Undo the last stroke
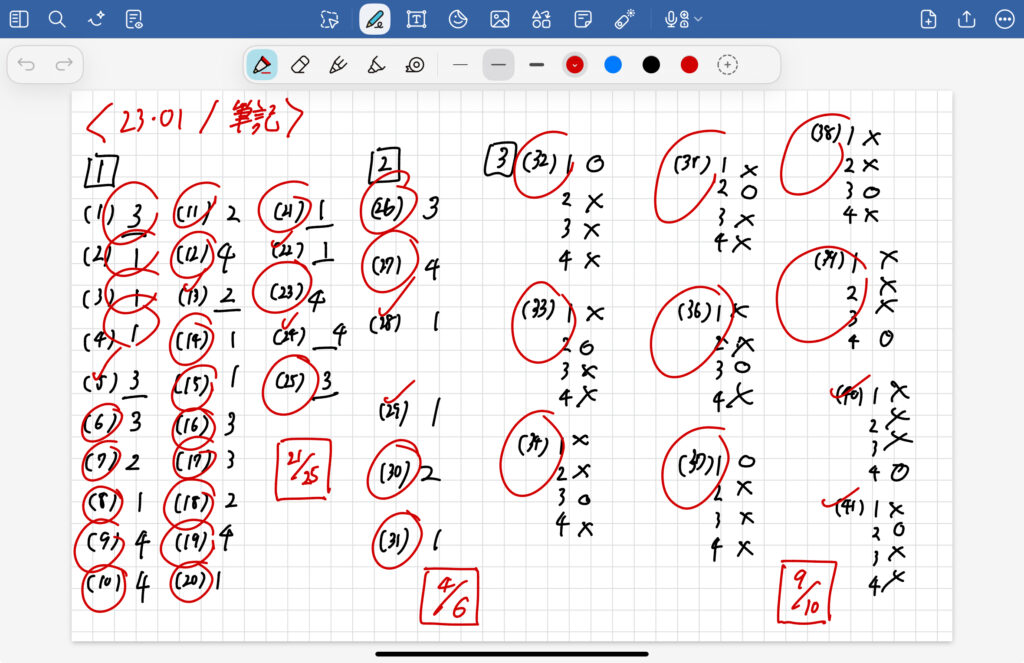Screen dimensions: 1024x663 [27, 65]
